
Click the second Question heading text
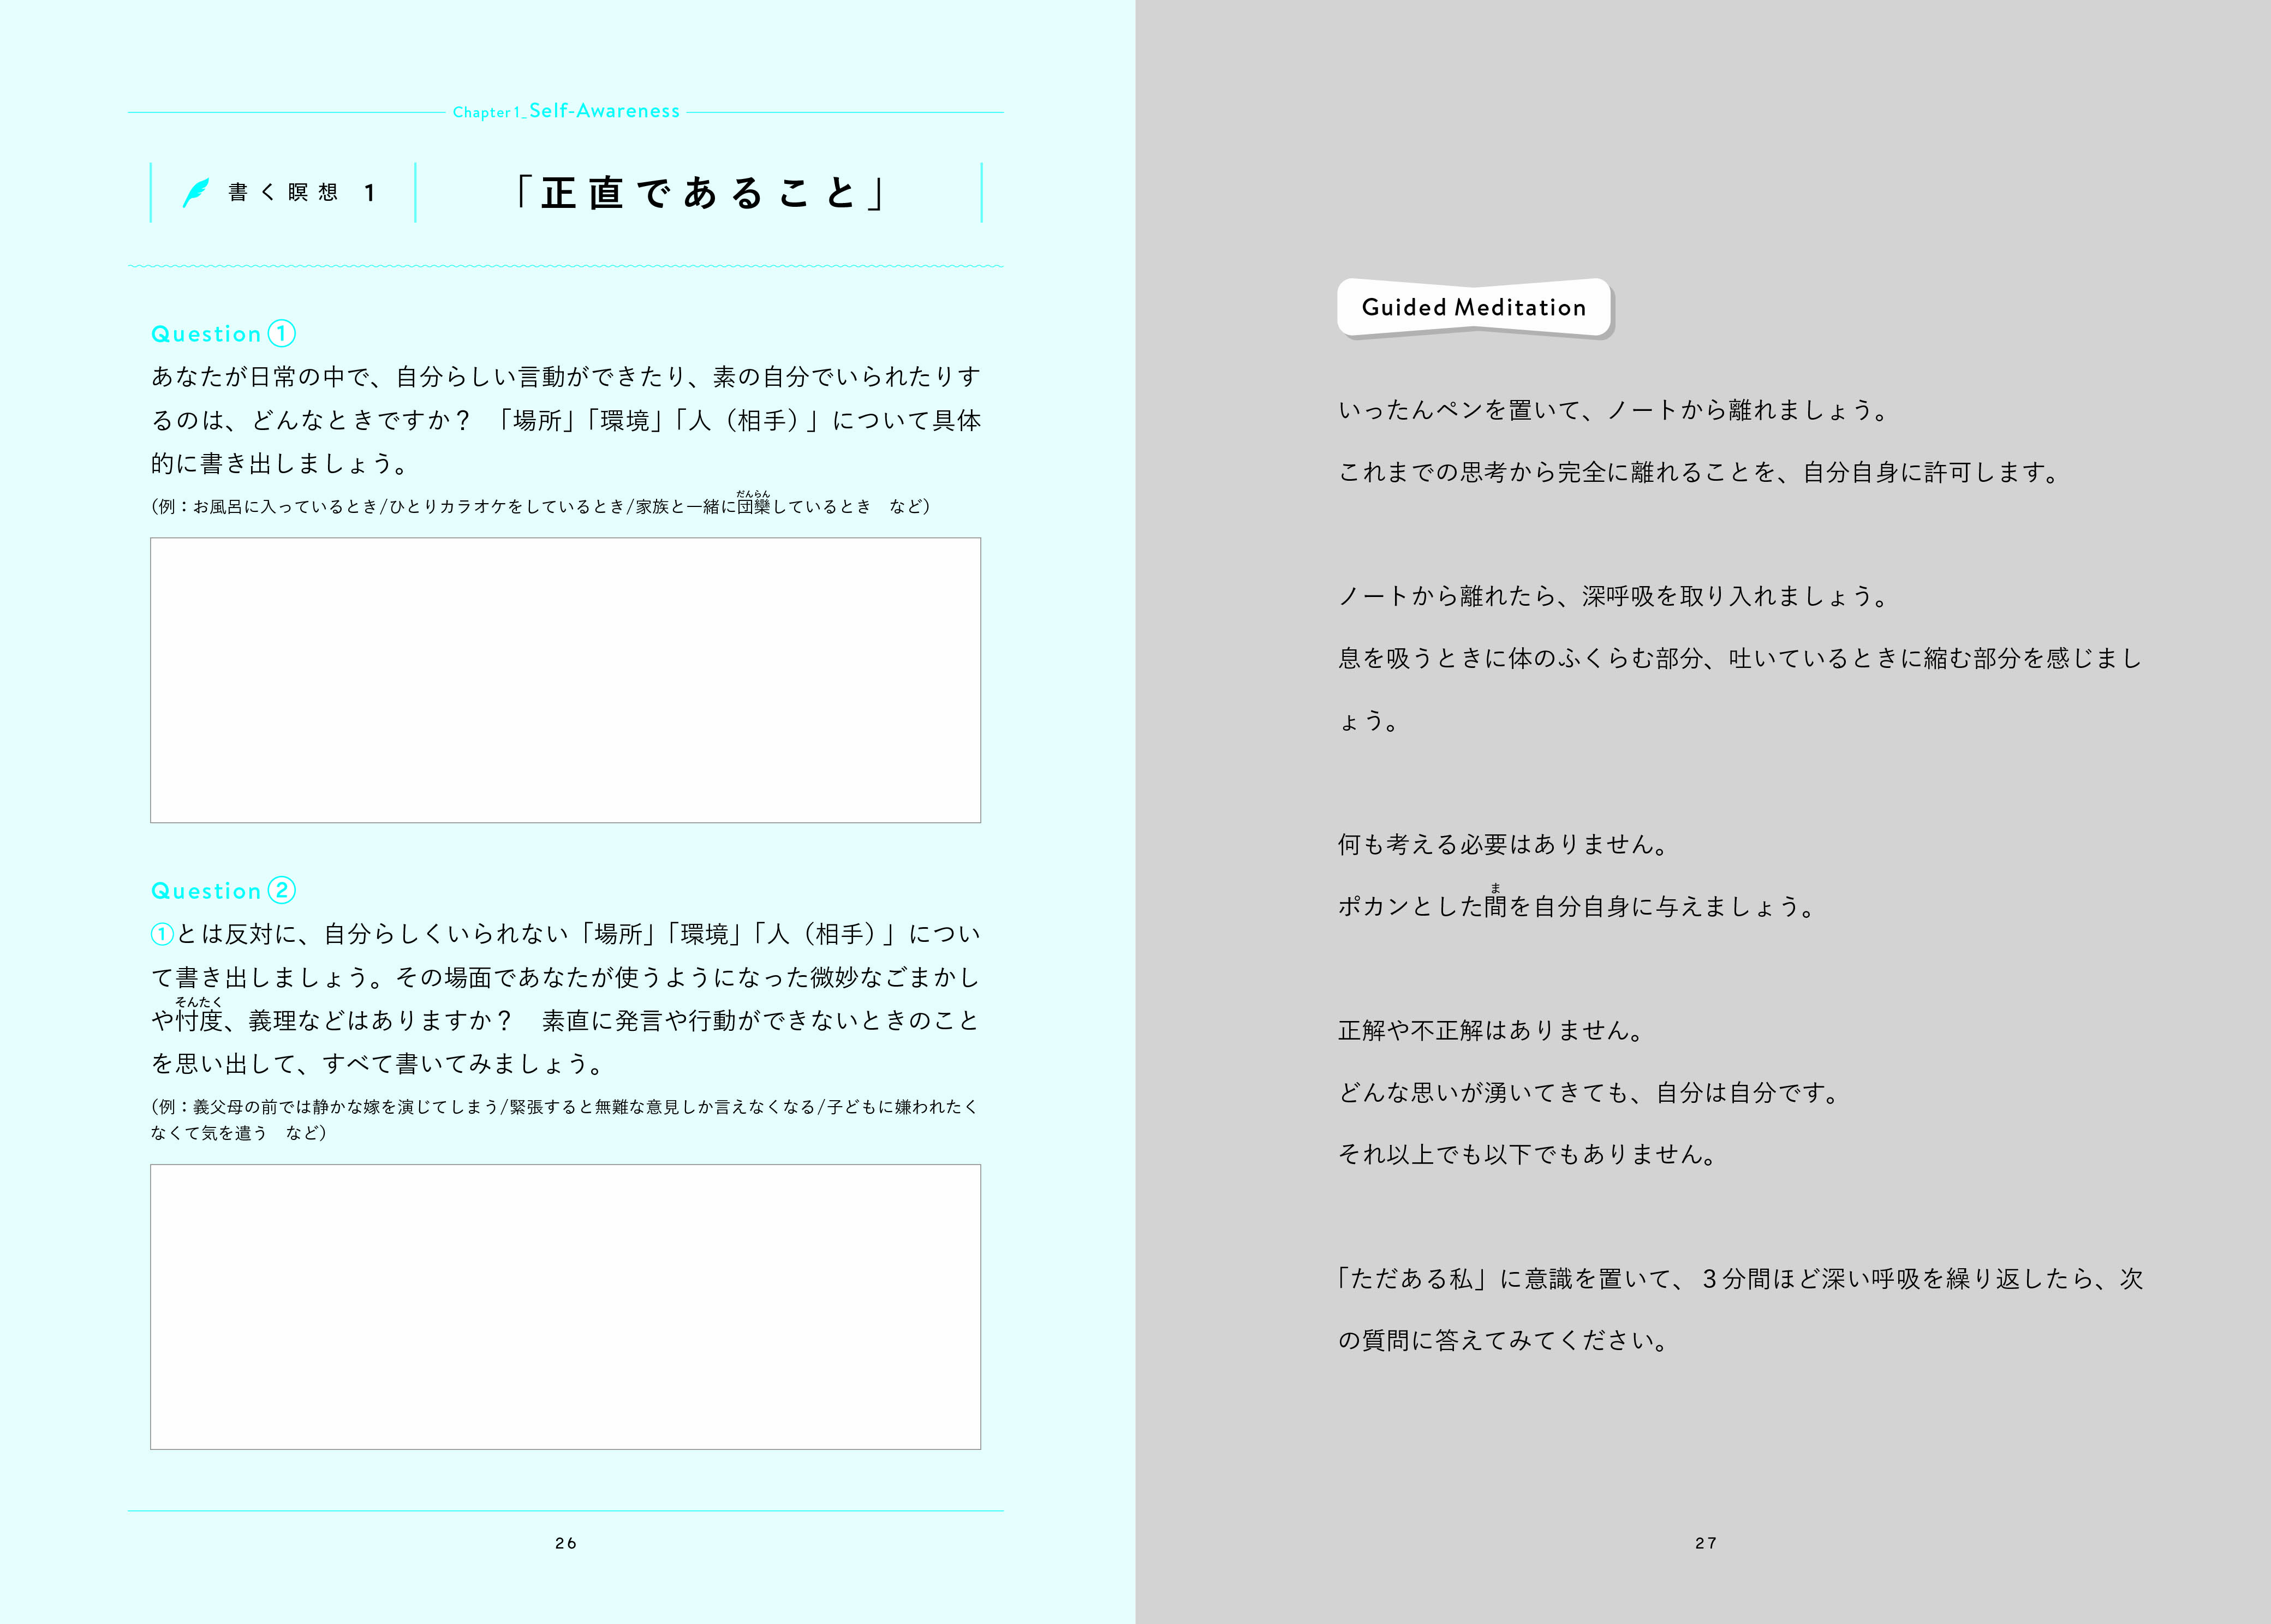click(x=206, y=891)
